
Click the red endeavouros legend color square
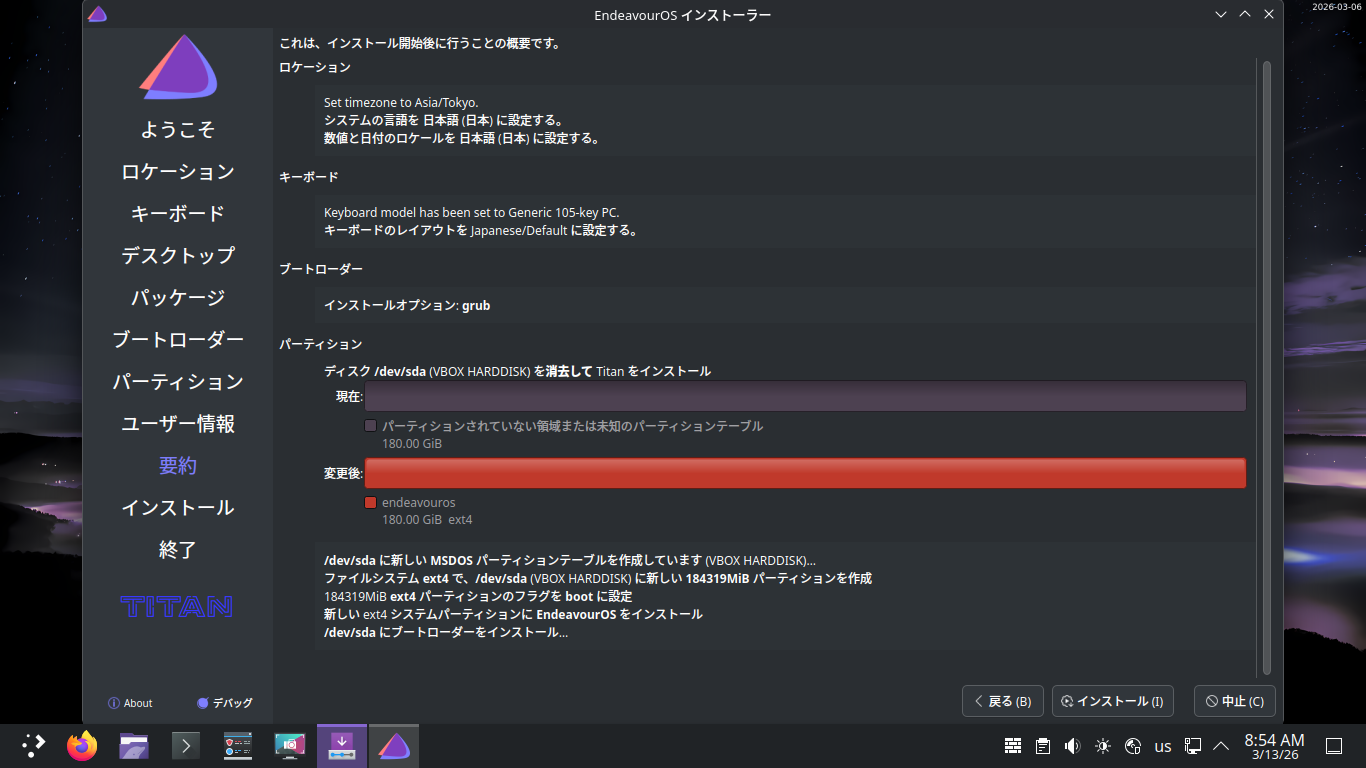pyautogui.click(x=371, y=503)
